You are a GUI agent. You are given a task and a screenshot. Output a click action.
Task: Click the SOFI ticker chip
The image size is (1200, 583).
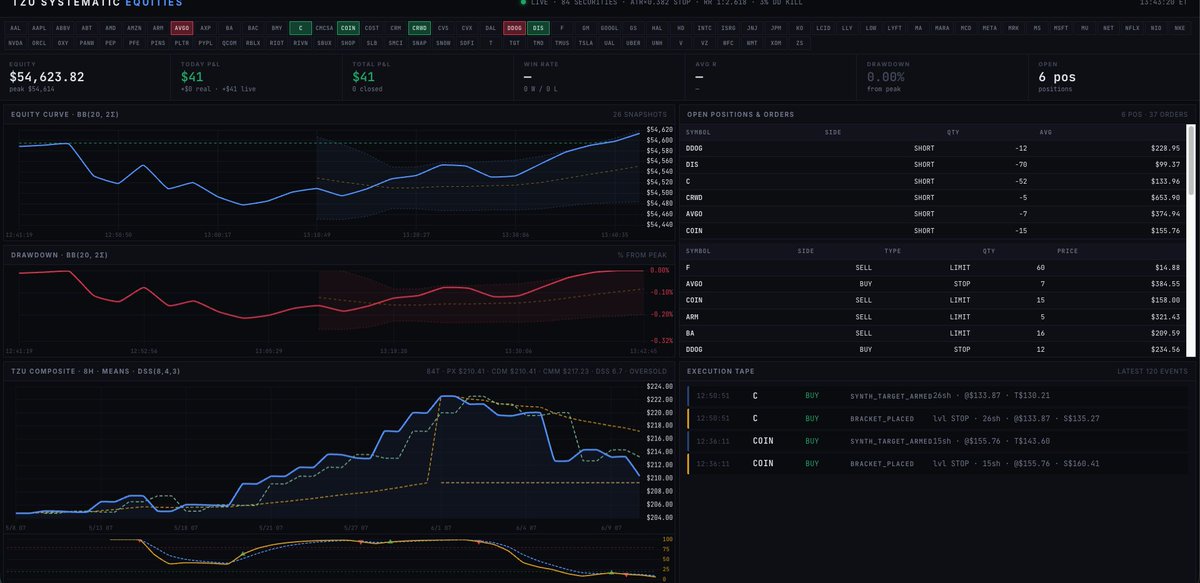coord(467,43)
